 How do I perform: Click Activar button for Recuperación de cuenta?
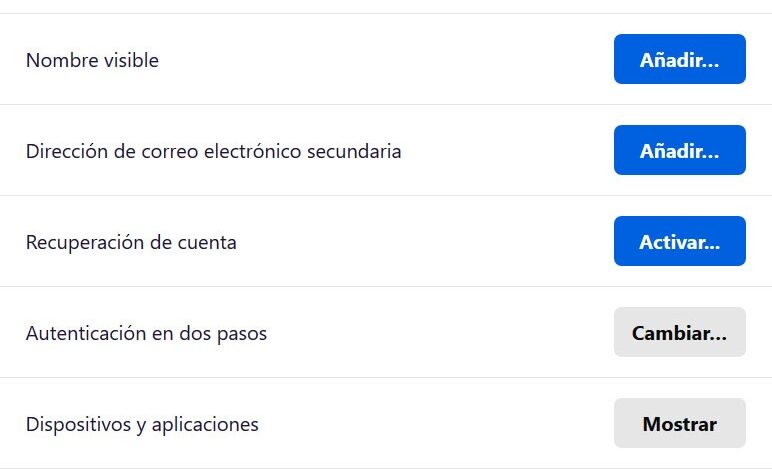pos(679,242)
